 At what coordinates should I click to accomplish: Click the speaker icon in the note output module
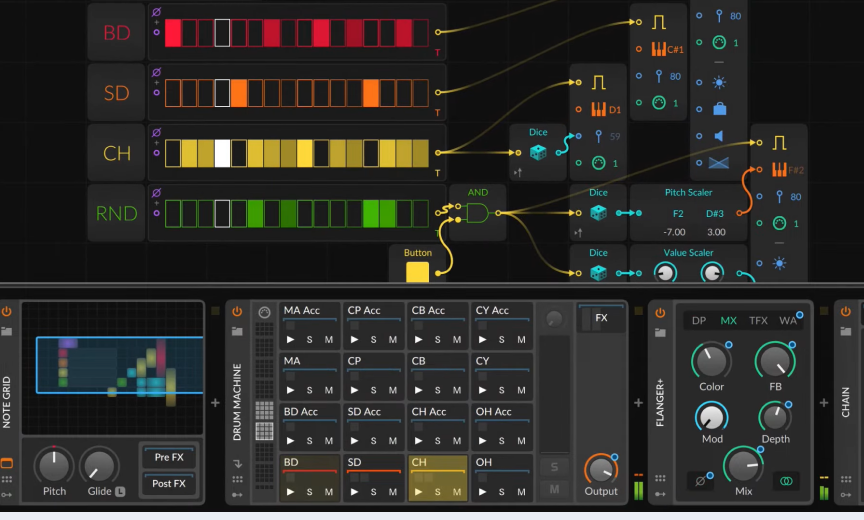coord(719,135)
